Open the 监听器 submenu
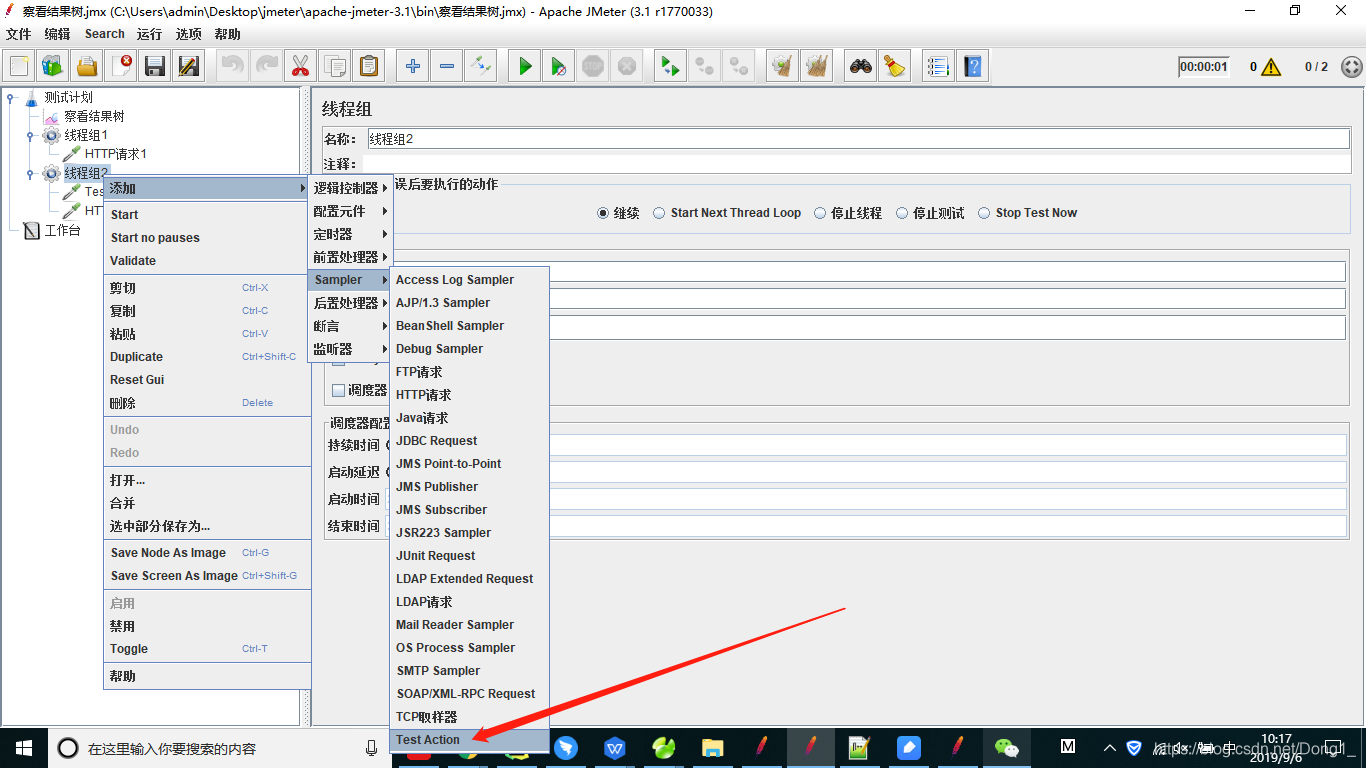The height and width of the screenshot is (768, 1366). (x=350, y=349)
